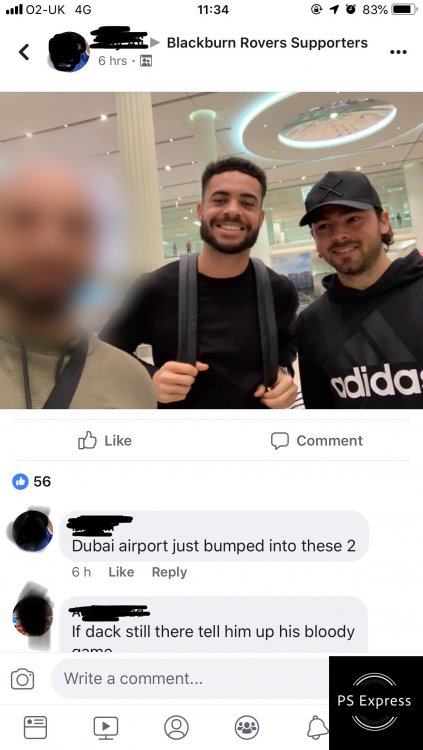Screen dimensions: 423x750
Task: Tap the Comment button under the photo
Action: tap(317, 441)
